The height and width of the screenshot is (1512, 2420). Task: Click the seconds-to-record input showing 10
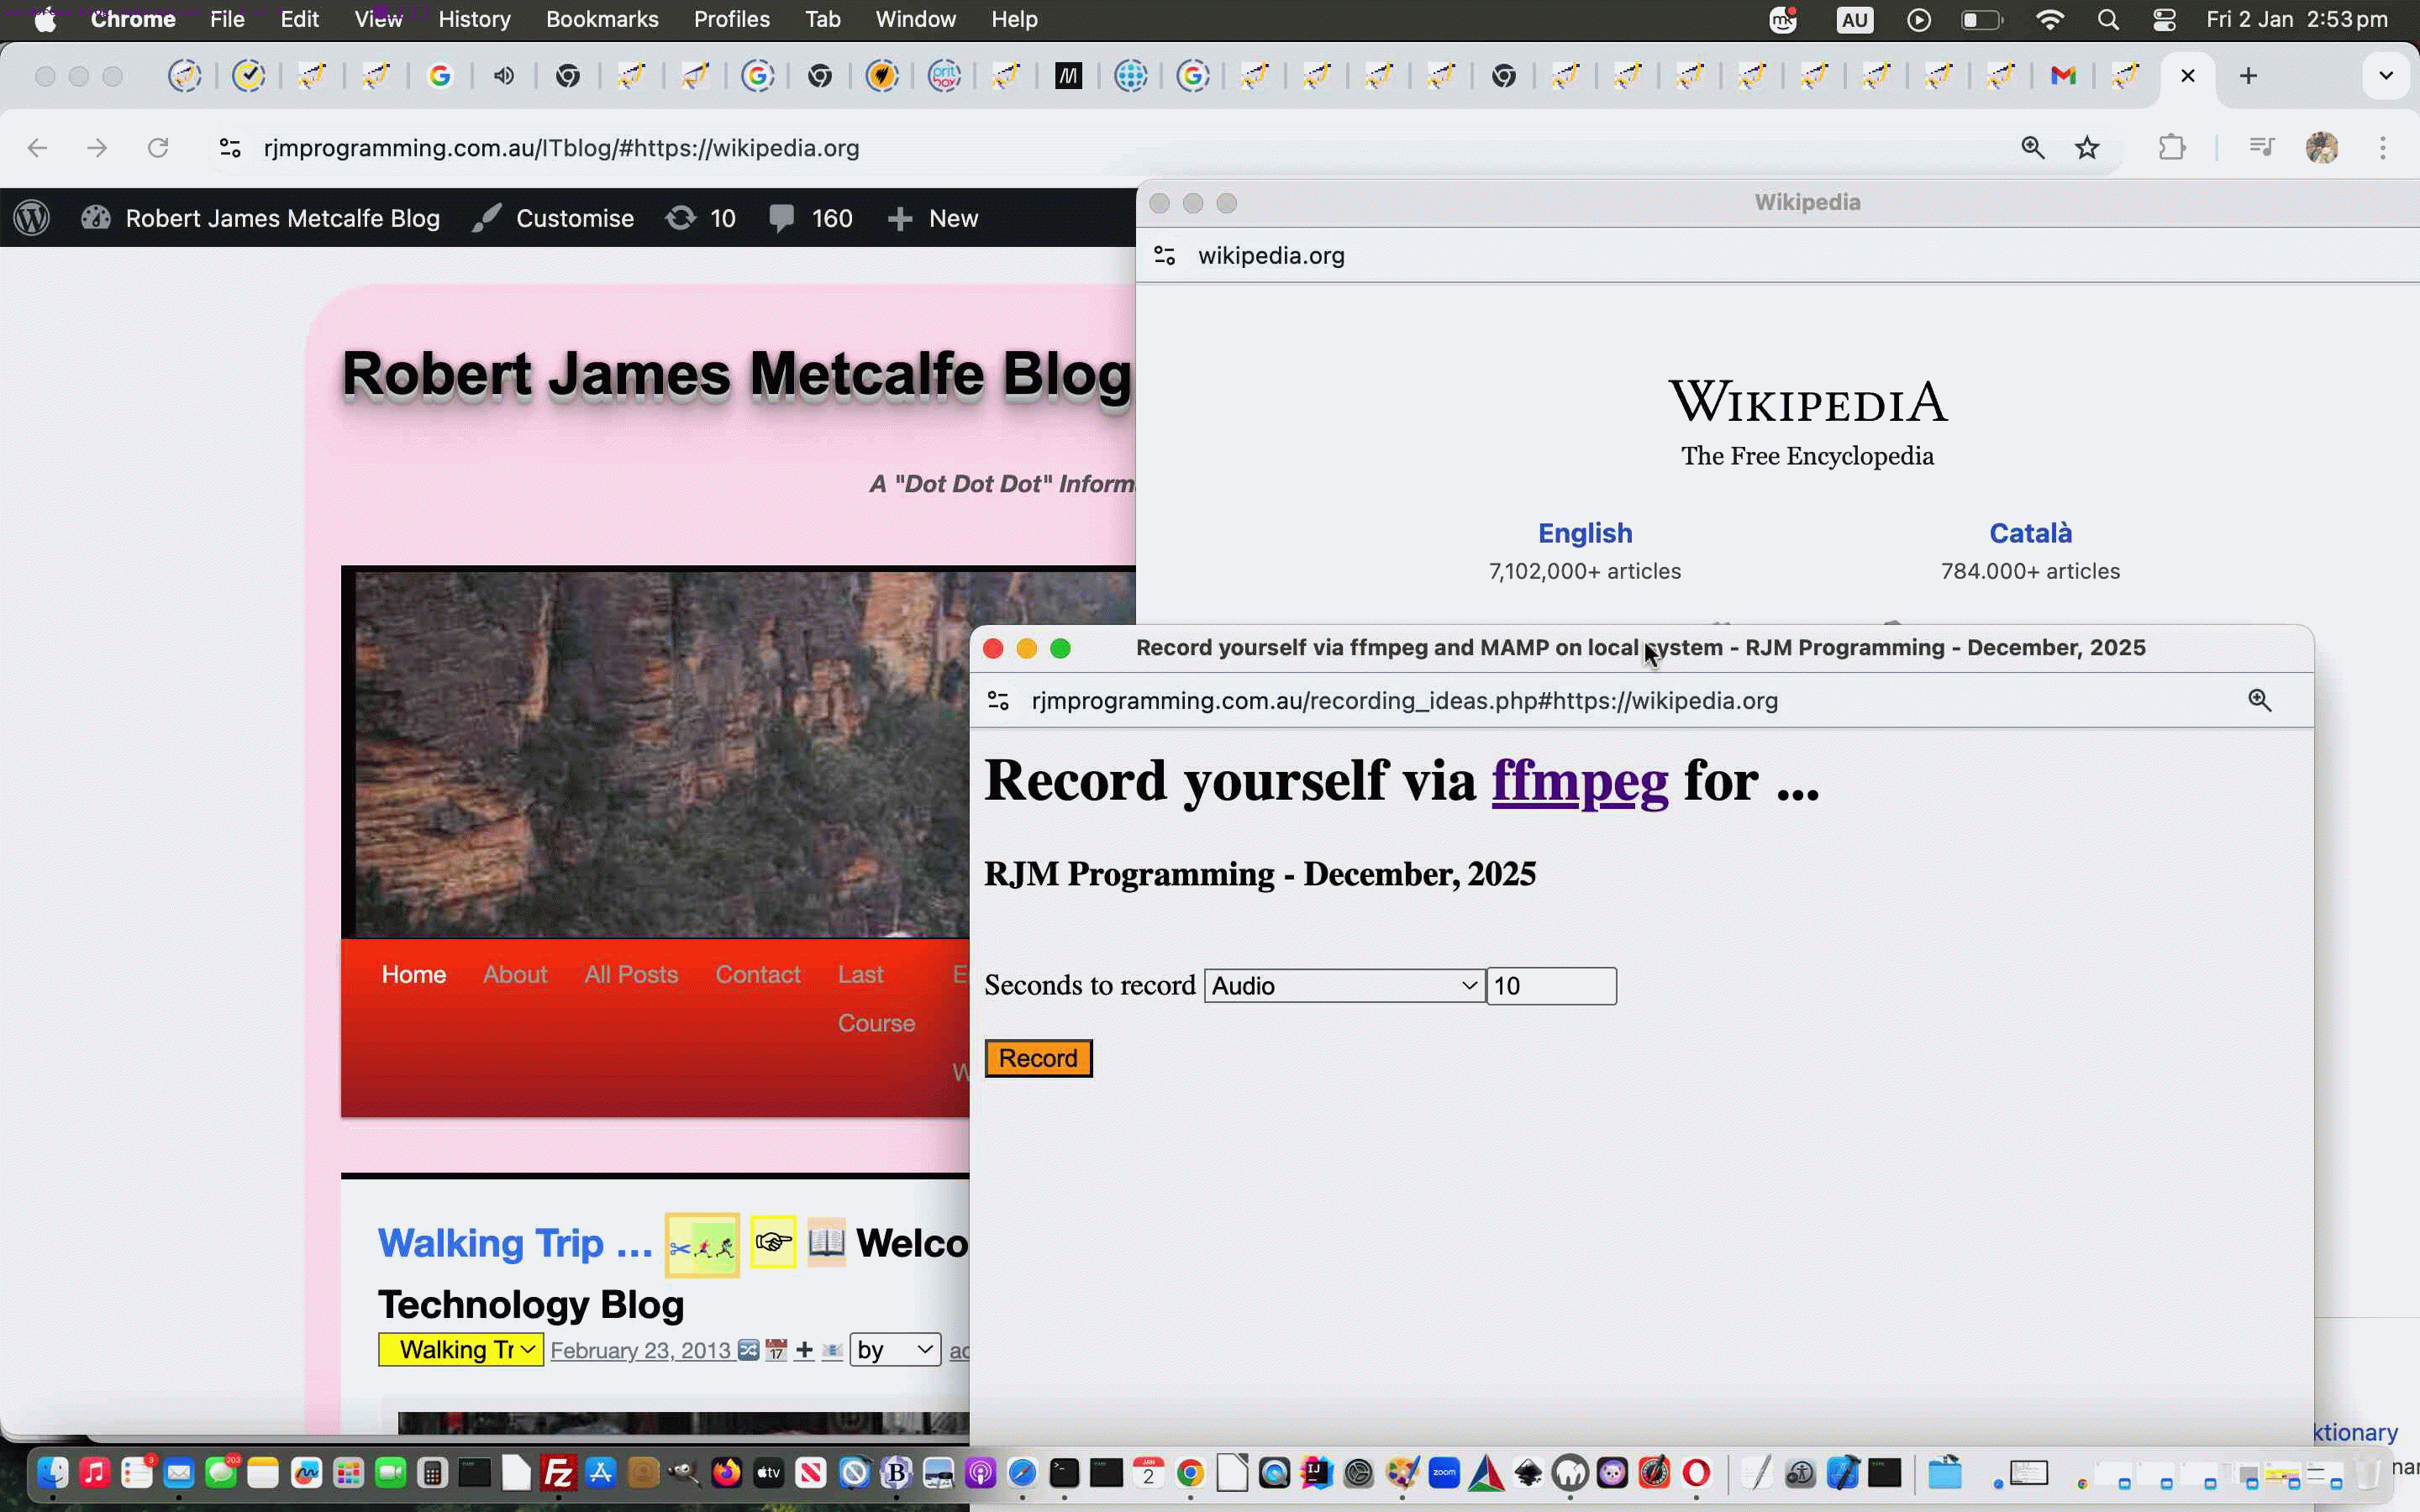(x=1550, y=985)
